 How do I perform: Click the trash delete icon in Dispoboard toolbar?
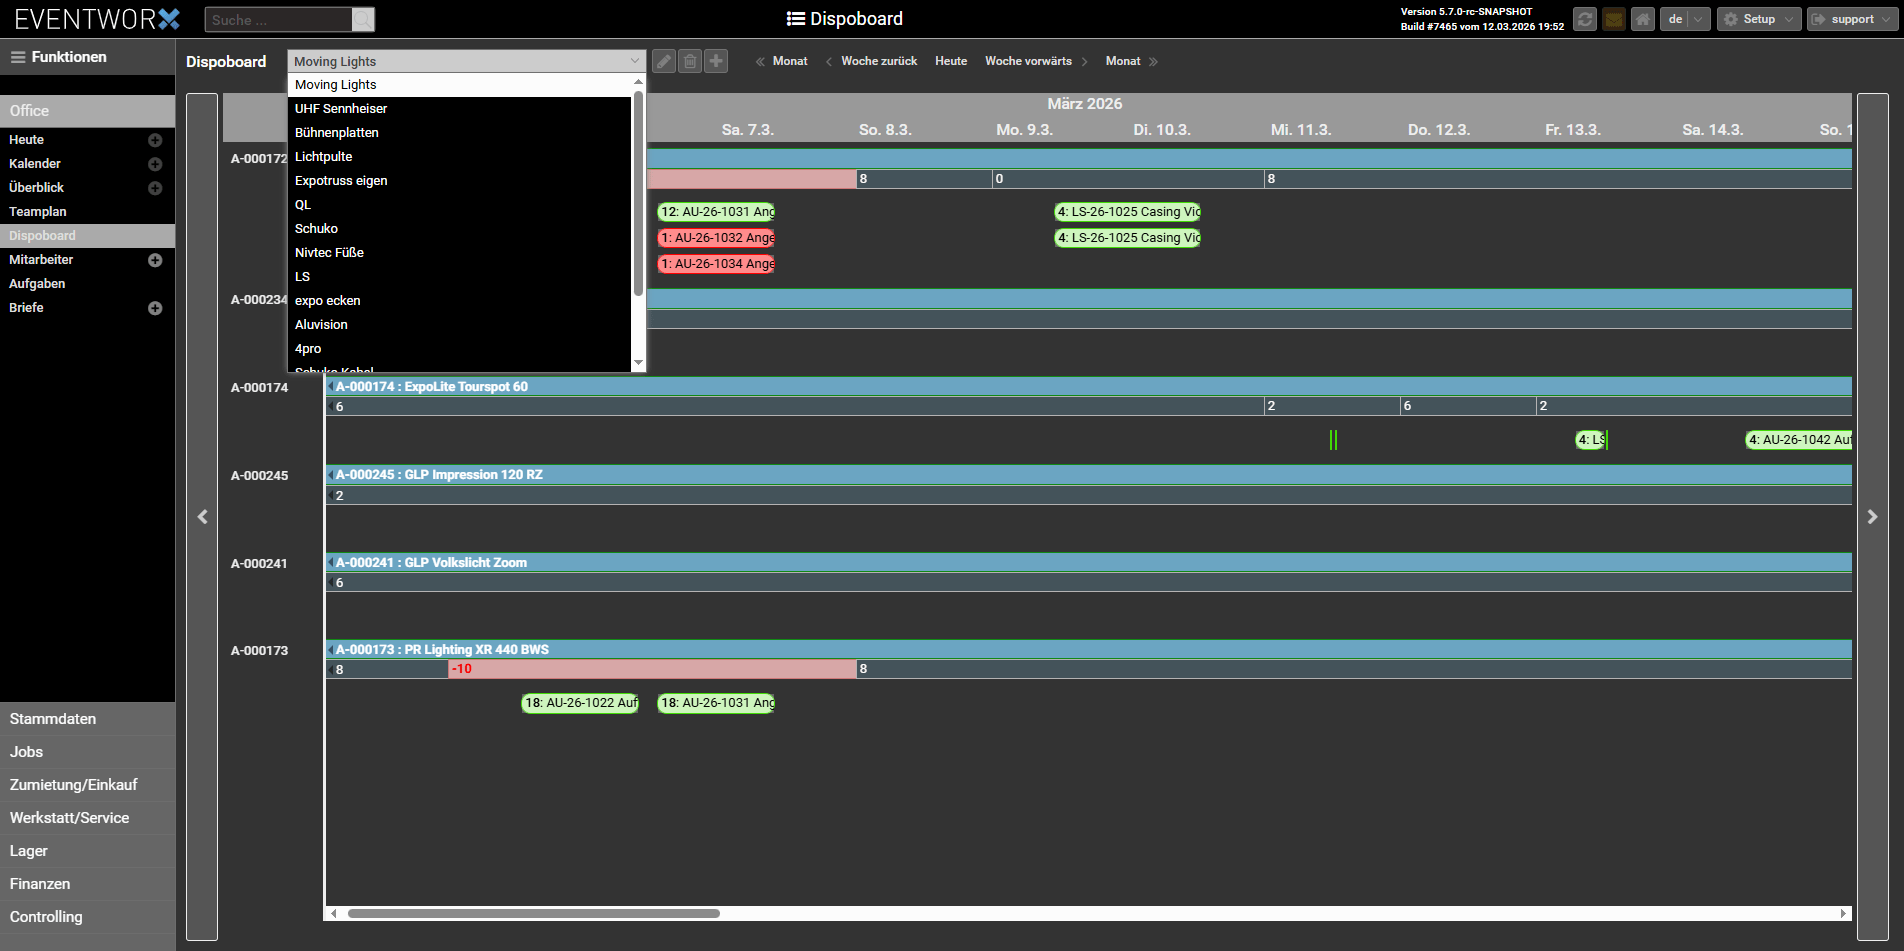(690, 61)
